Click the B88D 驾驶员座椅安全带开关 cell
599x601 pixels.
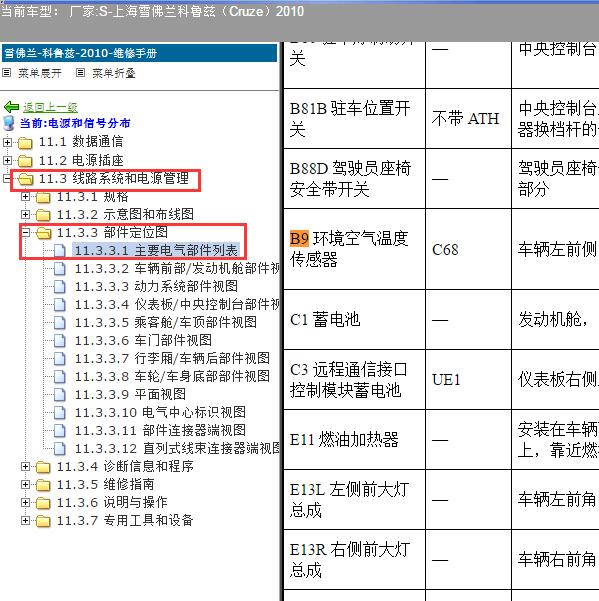point(354,179)
